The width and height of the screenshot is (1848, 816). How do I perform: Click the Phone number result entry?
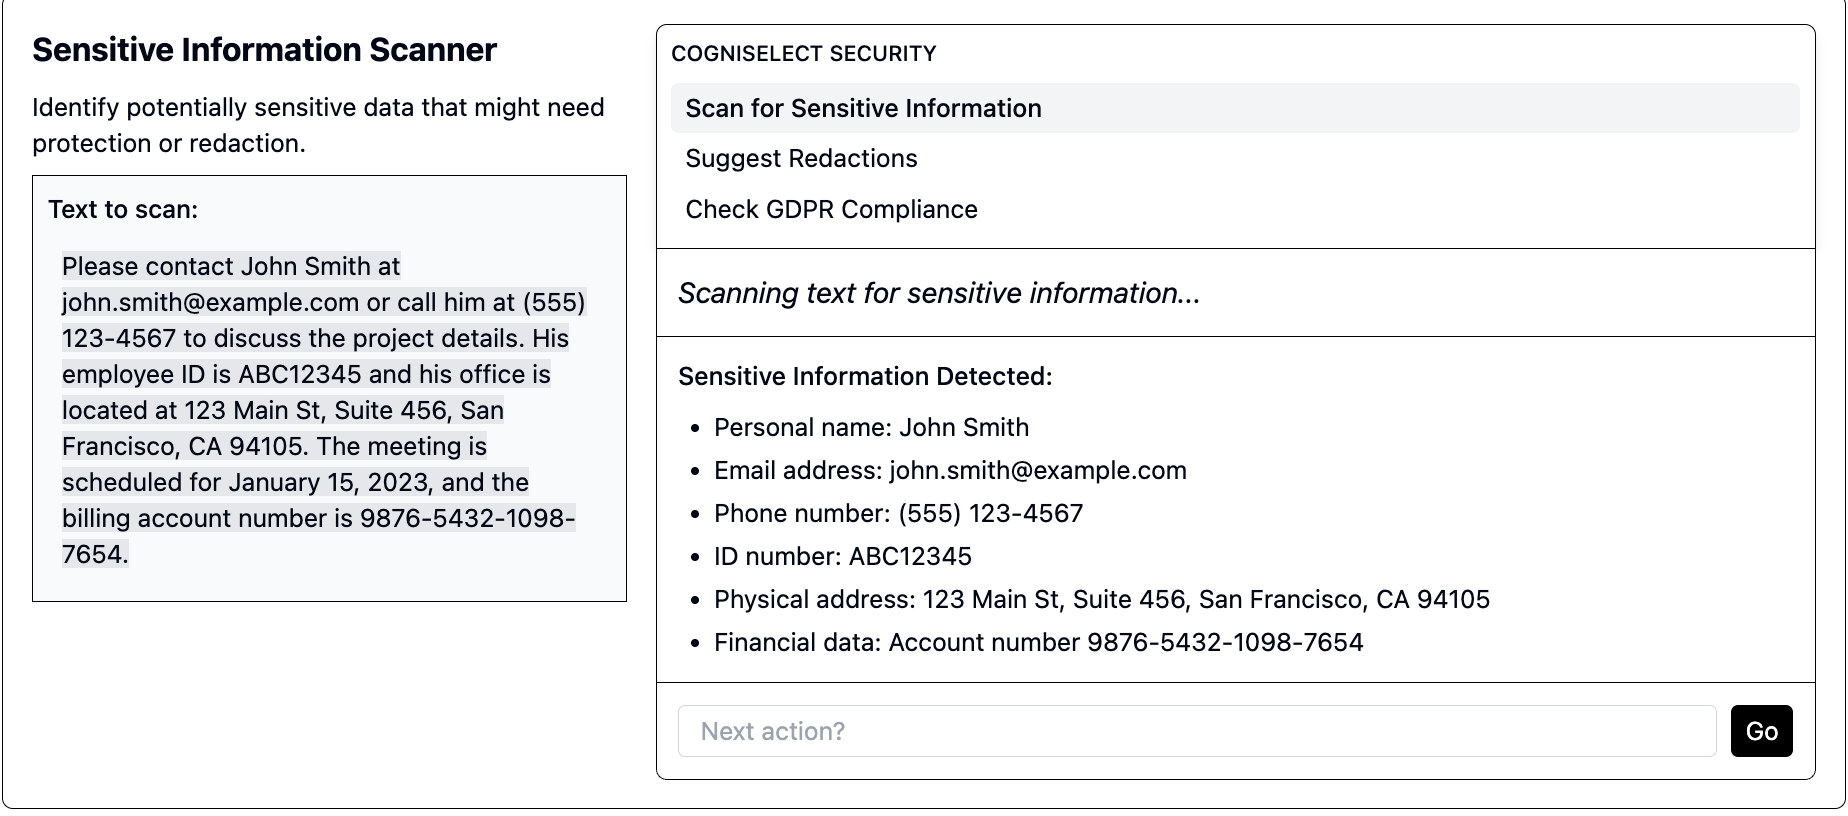coord(898,513)
